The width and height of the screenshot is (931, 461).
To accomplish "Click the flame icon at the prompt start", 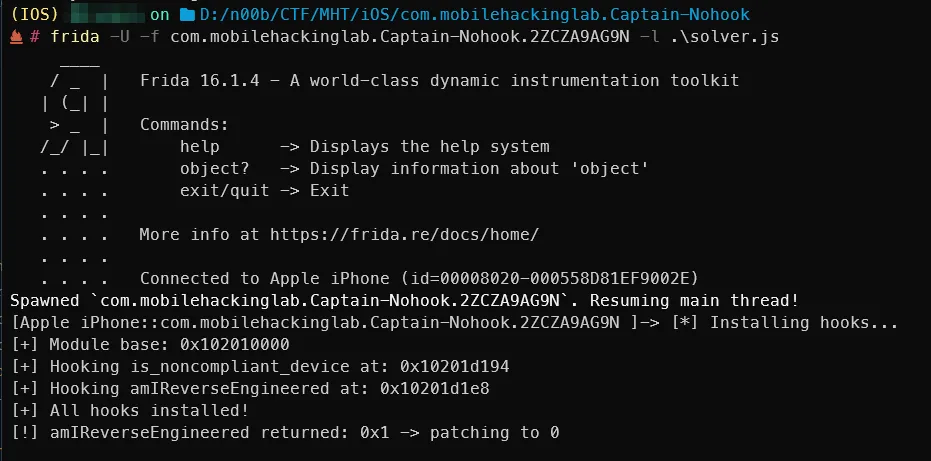I will pyautogui.click(x=17, y=37).
